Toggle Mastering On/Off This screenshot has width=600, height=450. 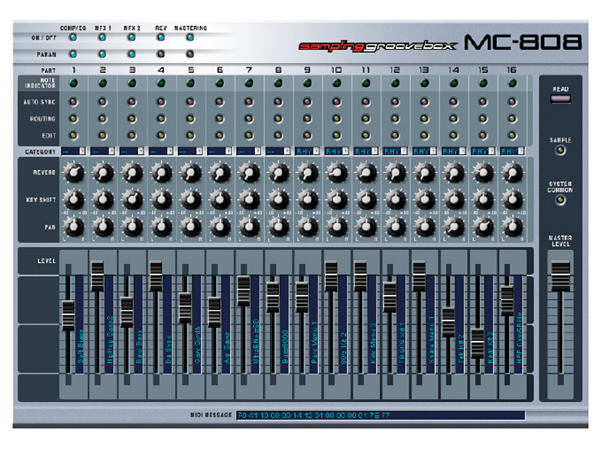tap(190, 38)
